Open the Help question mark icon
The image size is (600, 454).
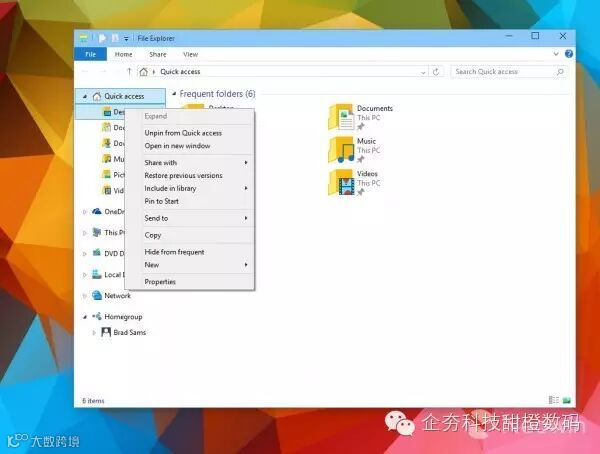pos(569,54)
